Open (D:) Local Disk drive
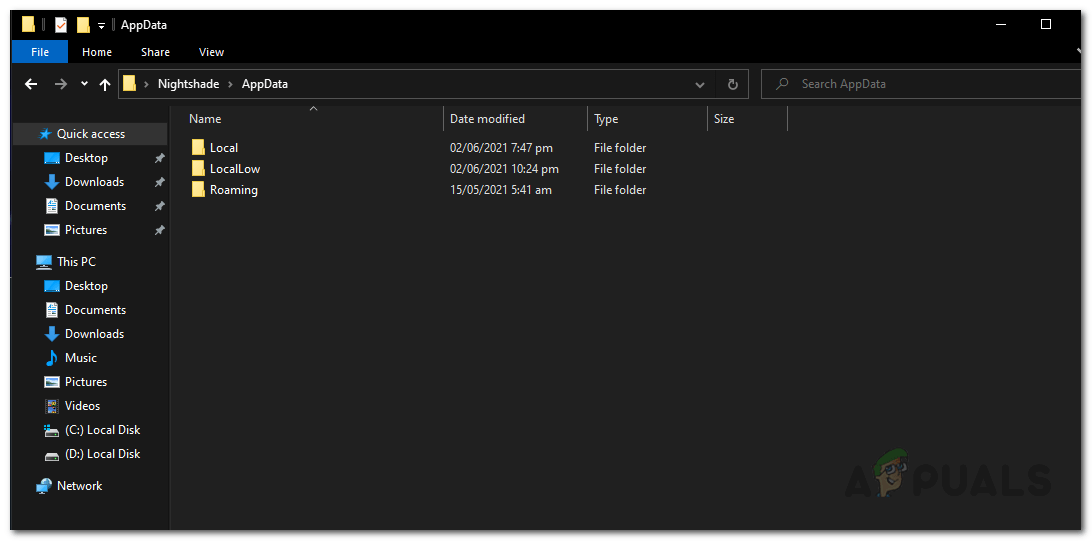The height and width of the screenshot is (541, 1092). 102,454
